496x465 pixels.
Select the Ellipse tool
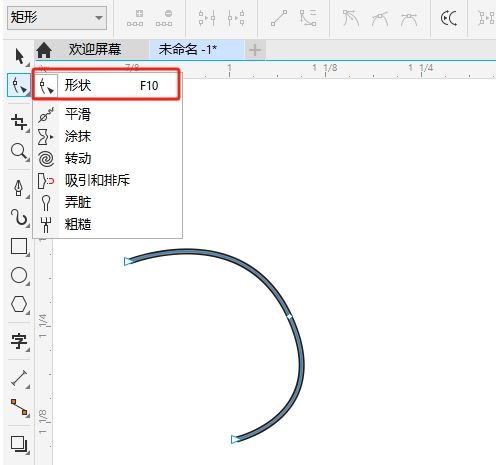pos(19,276)
